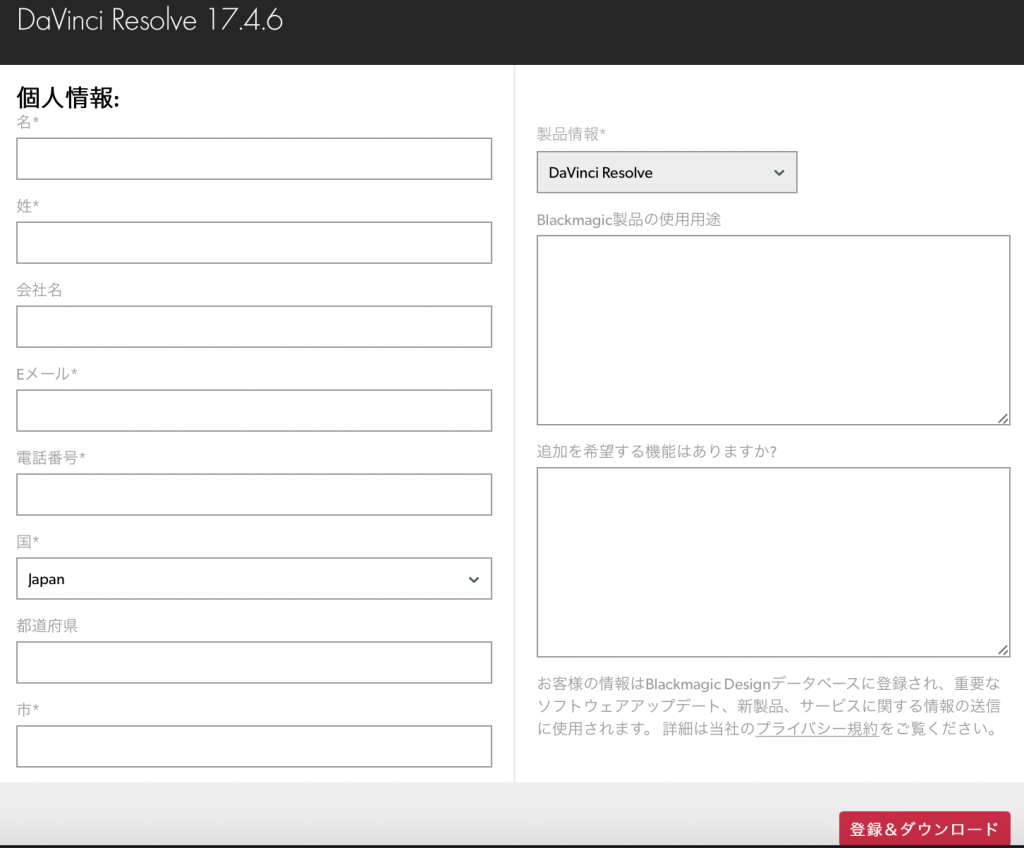Open the 製品情報 product dropdown

pyautogui.click(x=666, y=172)
